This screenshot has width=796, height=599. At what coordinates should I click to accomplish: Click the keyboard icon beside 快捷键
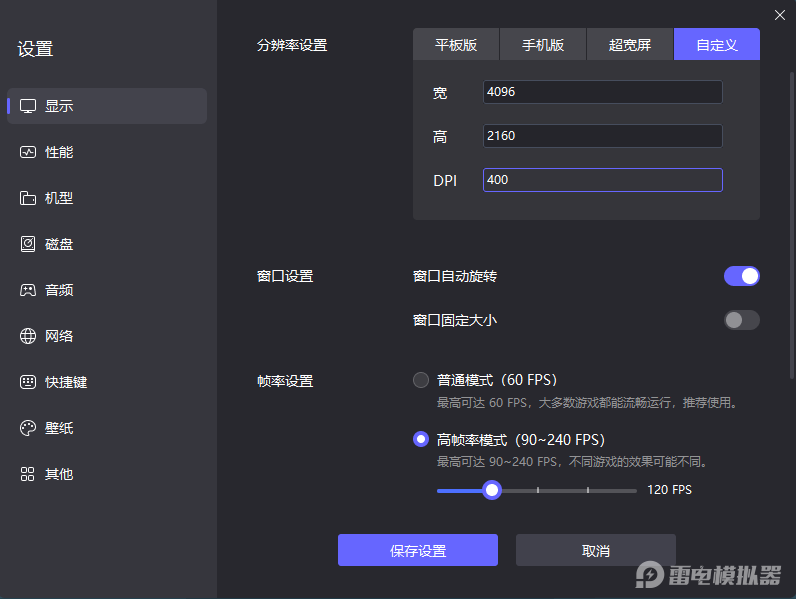click(28, 382)
